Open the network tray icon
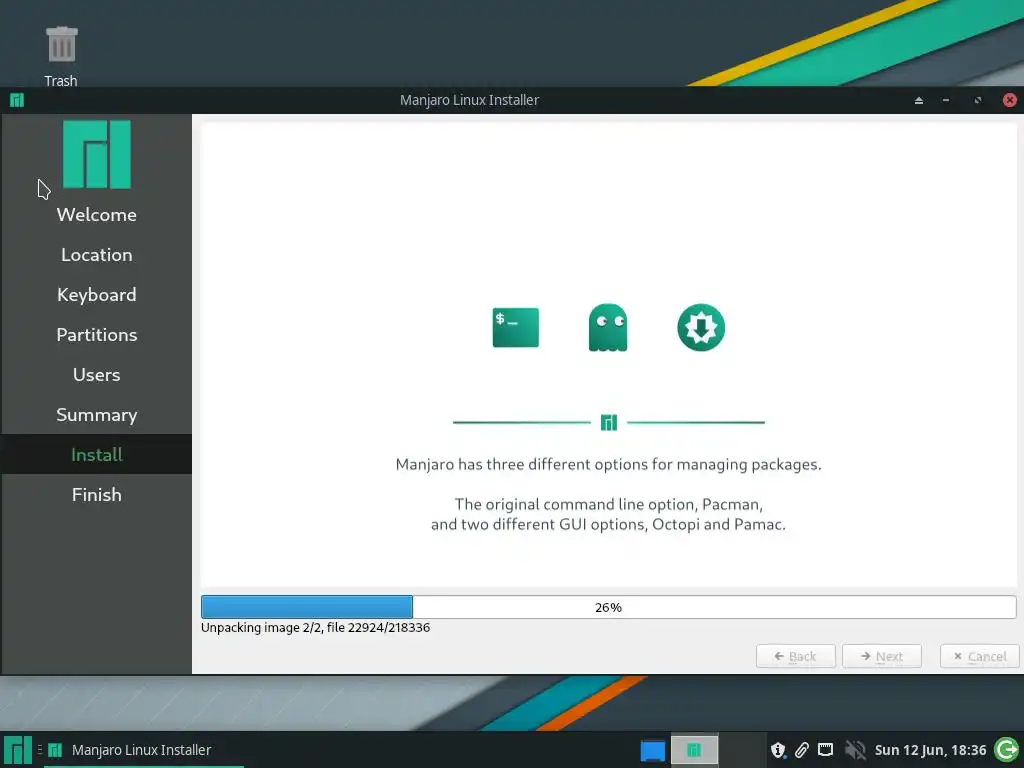1024x768 pixels. [825, 750]
